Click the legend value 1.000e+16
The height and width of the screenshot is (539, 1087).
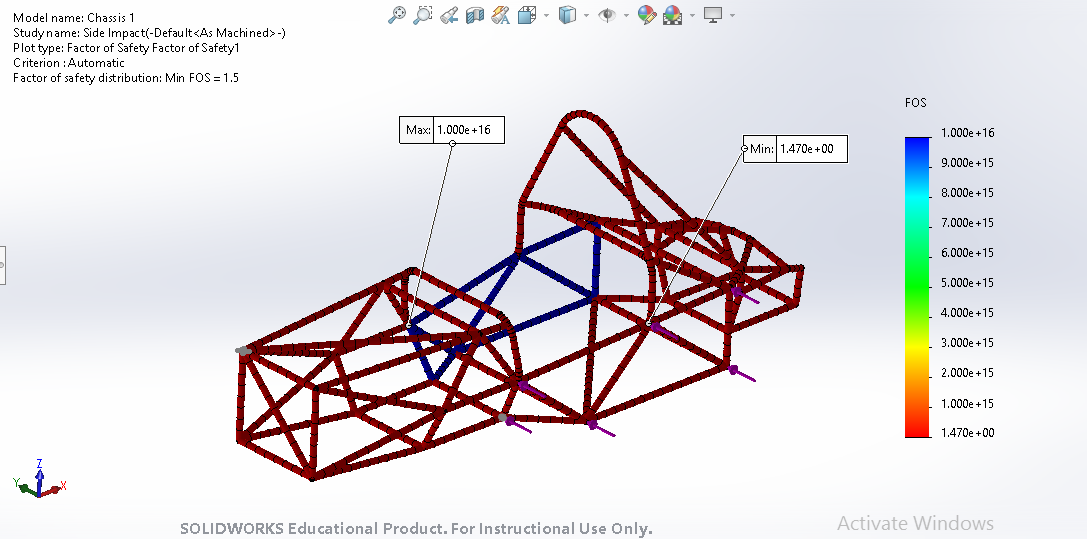point(967,133)
